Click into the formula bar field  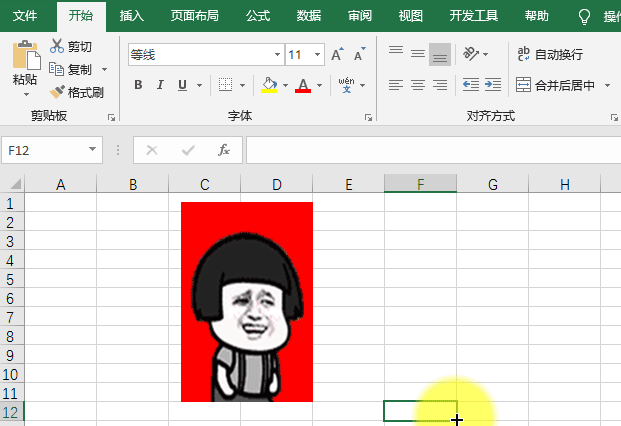(433, 150)
